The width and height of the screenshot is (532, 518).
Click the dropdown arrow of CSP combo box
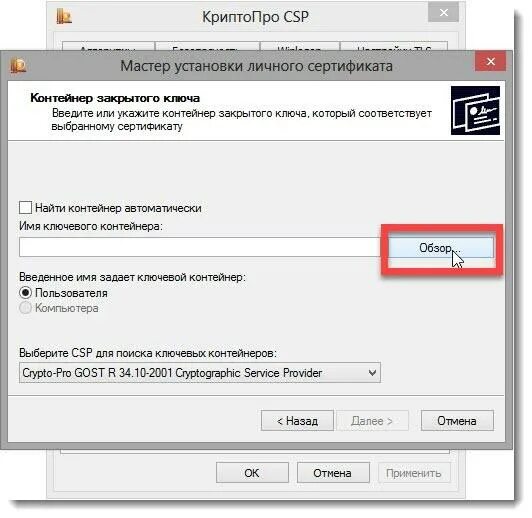pyautogui.click(x=372, y=373)
